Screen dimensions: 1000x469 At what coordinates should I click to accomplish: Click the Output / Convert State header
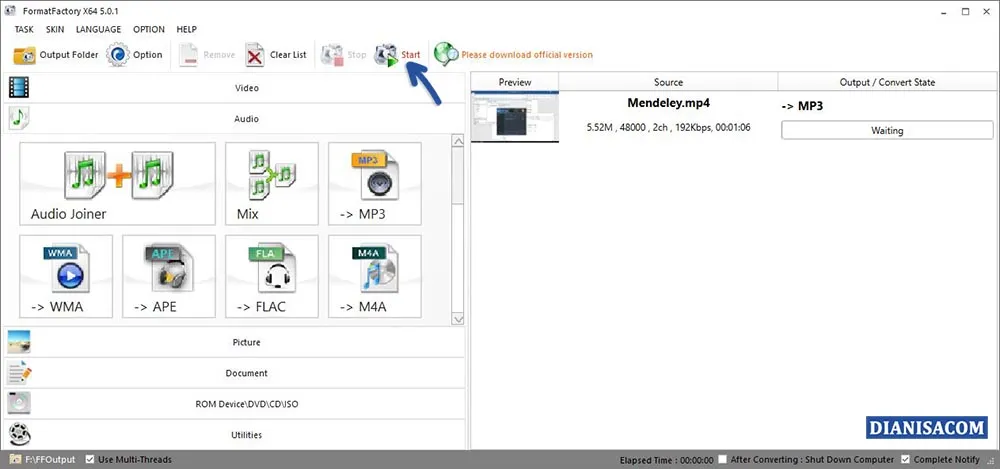pyautogui.click(x=887, y=82)
